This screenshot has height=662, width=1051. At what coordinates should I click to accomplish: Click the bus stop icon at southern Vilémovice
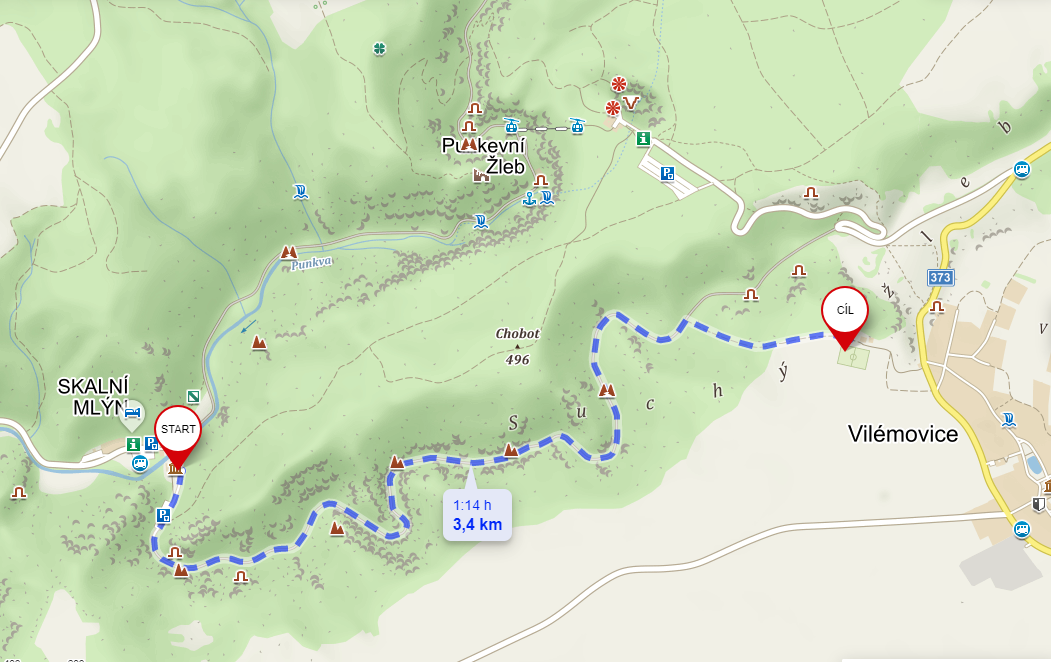point(1022,529)
